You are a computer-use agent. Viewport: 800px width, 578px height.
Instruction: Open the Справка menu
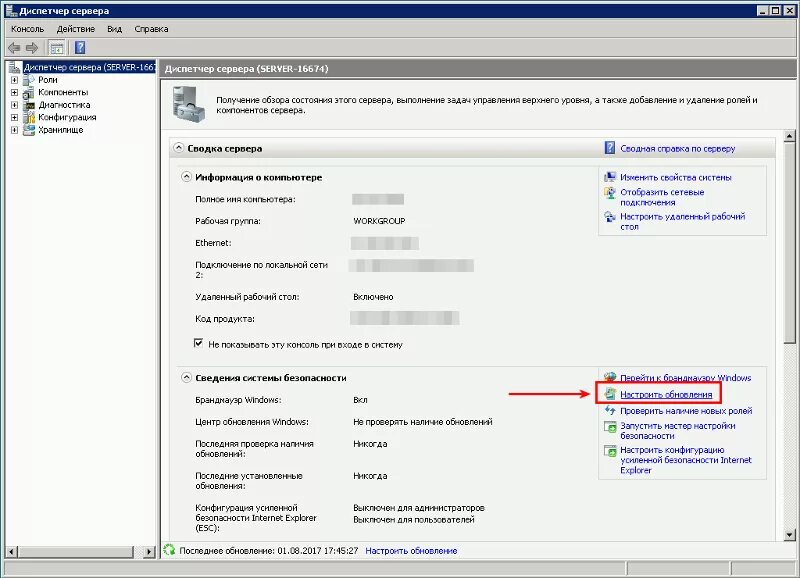click(x=151, y=29)
